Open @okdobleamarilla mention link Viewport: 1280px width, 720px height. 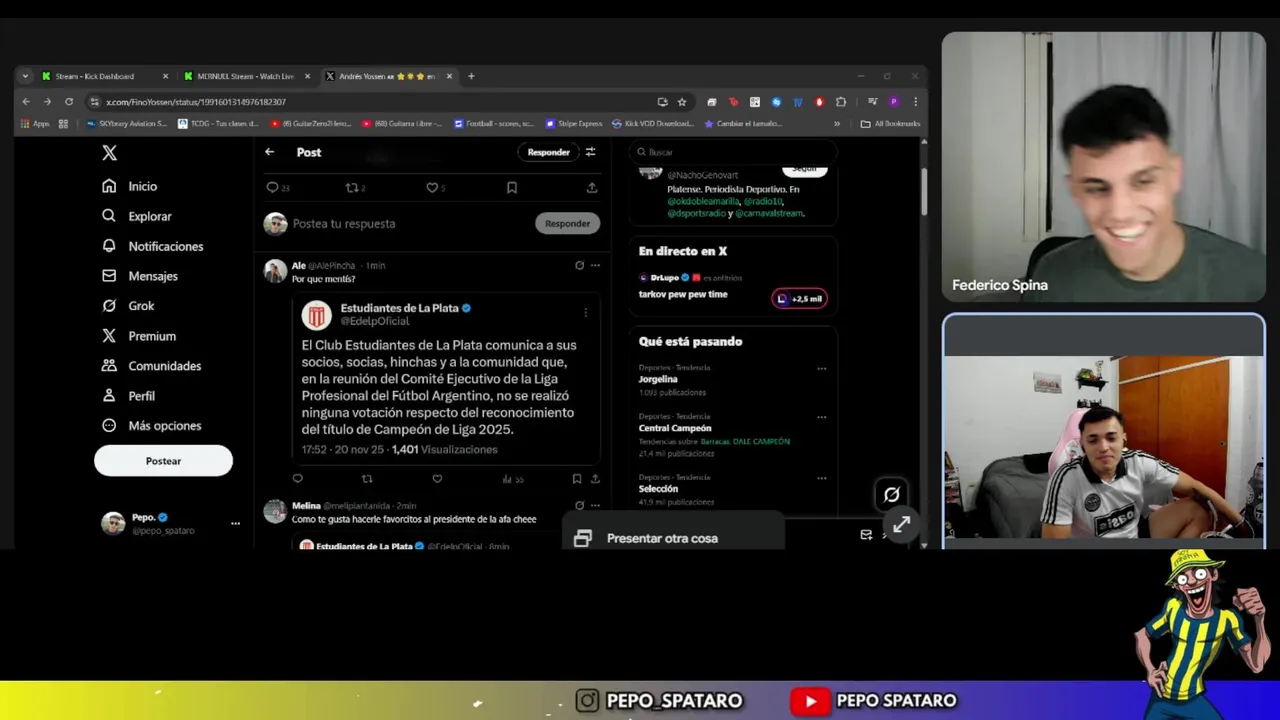tap(703, 201)
